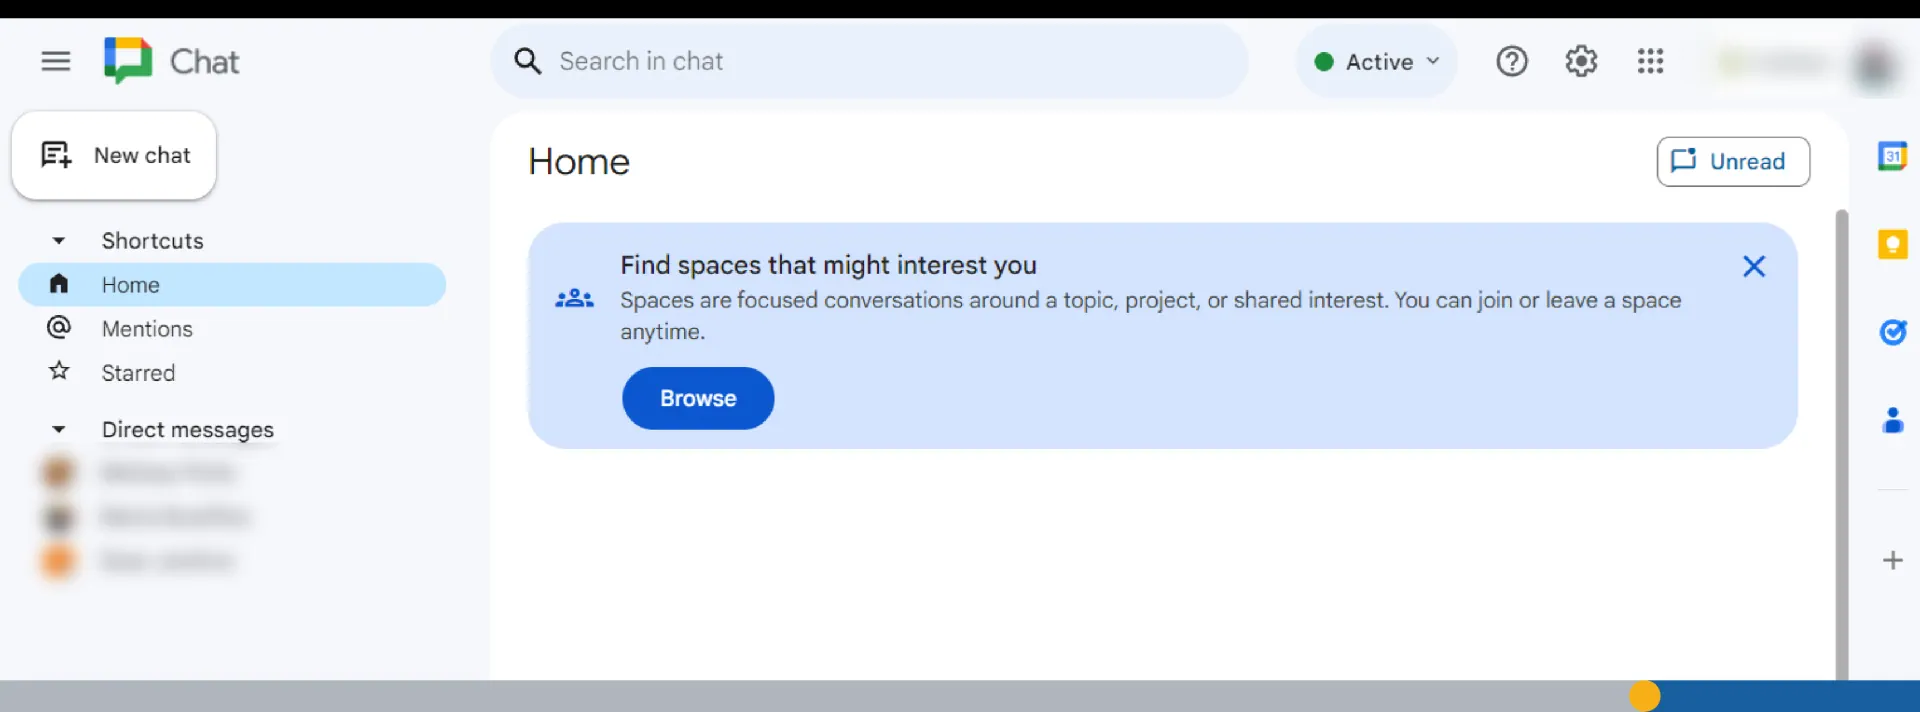Screen dimensions: 1920x712
Task: Open the Active status dropdown
Action: pos(1377,62)
